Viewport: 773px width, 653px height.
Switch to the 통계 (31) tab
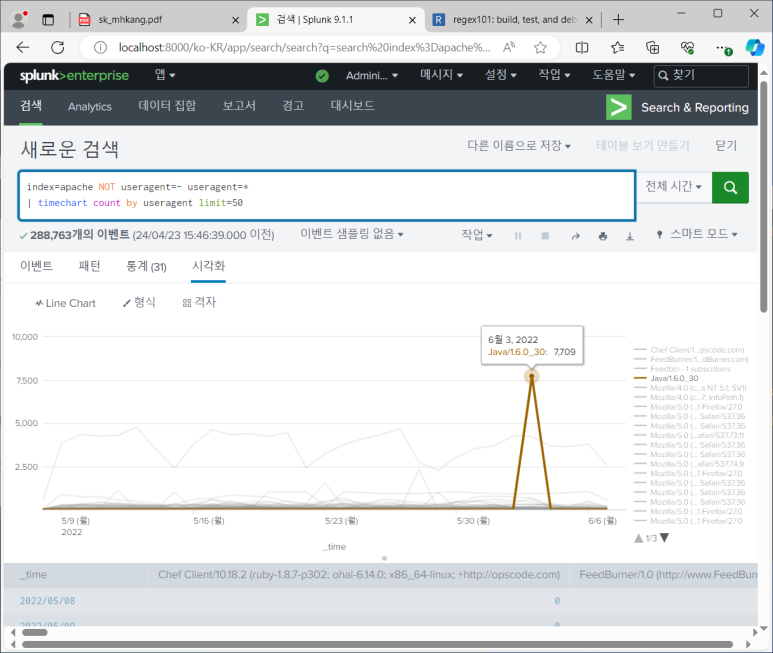pyautogui.click(x=146, y=267)
